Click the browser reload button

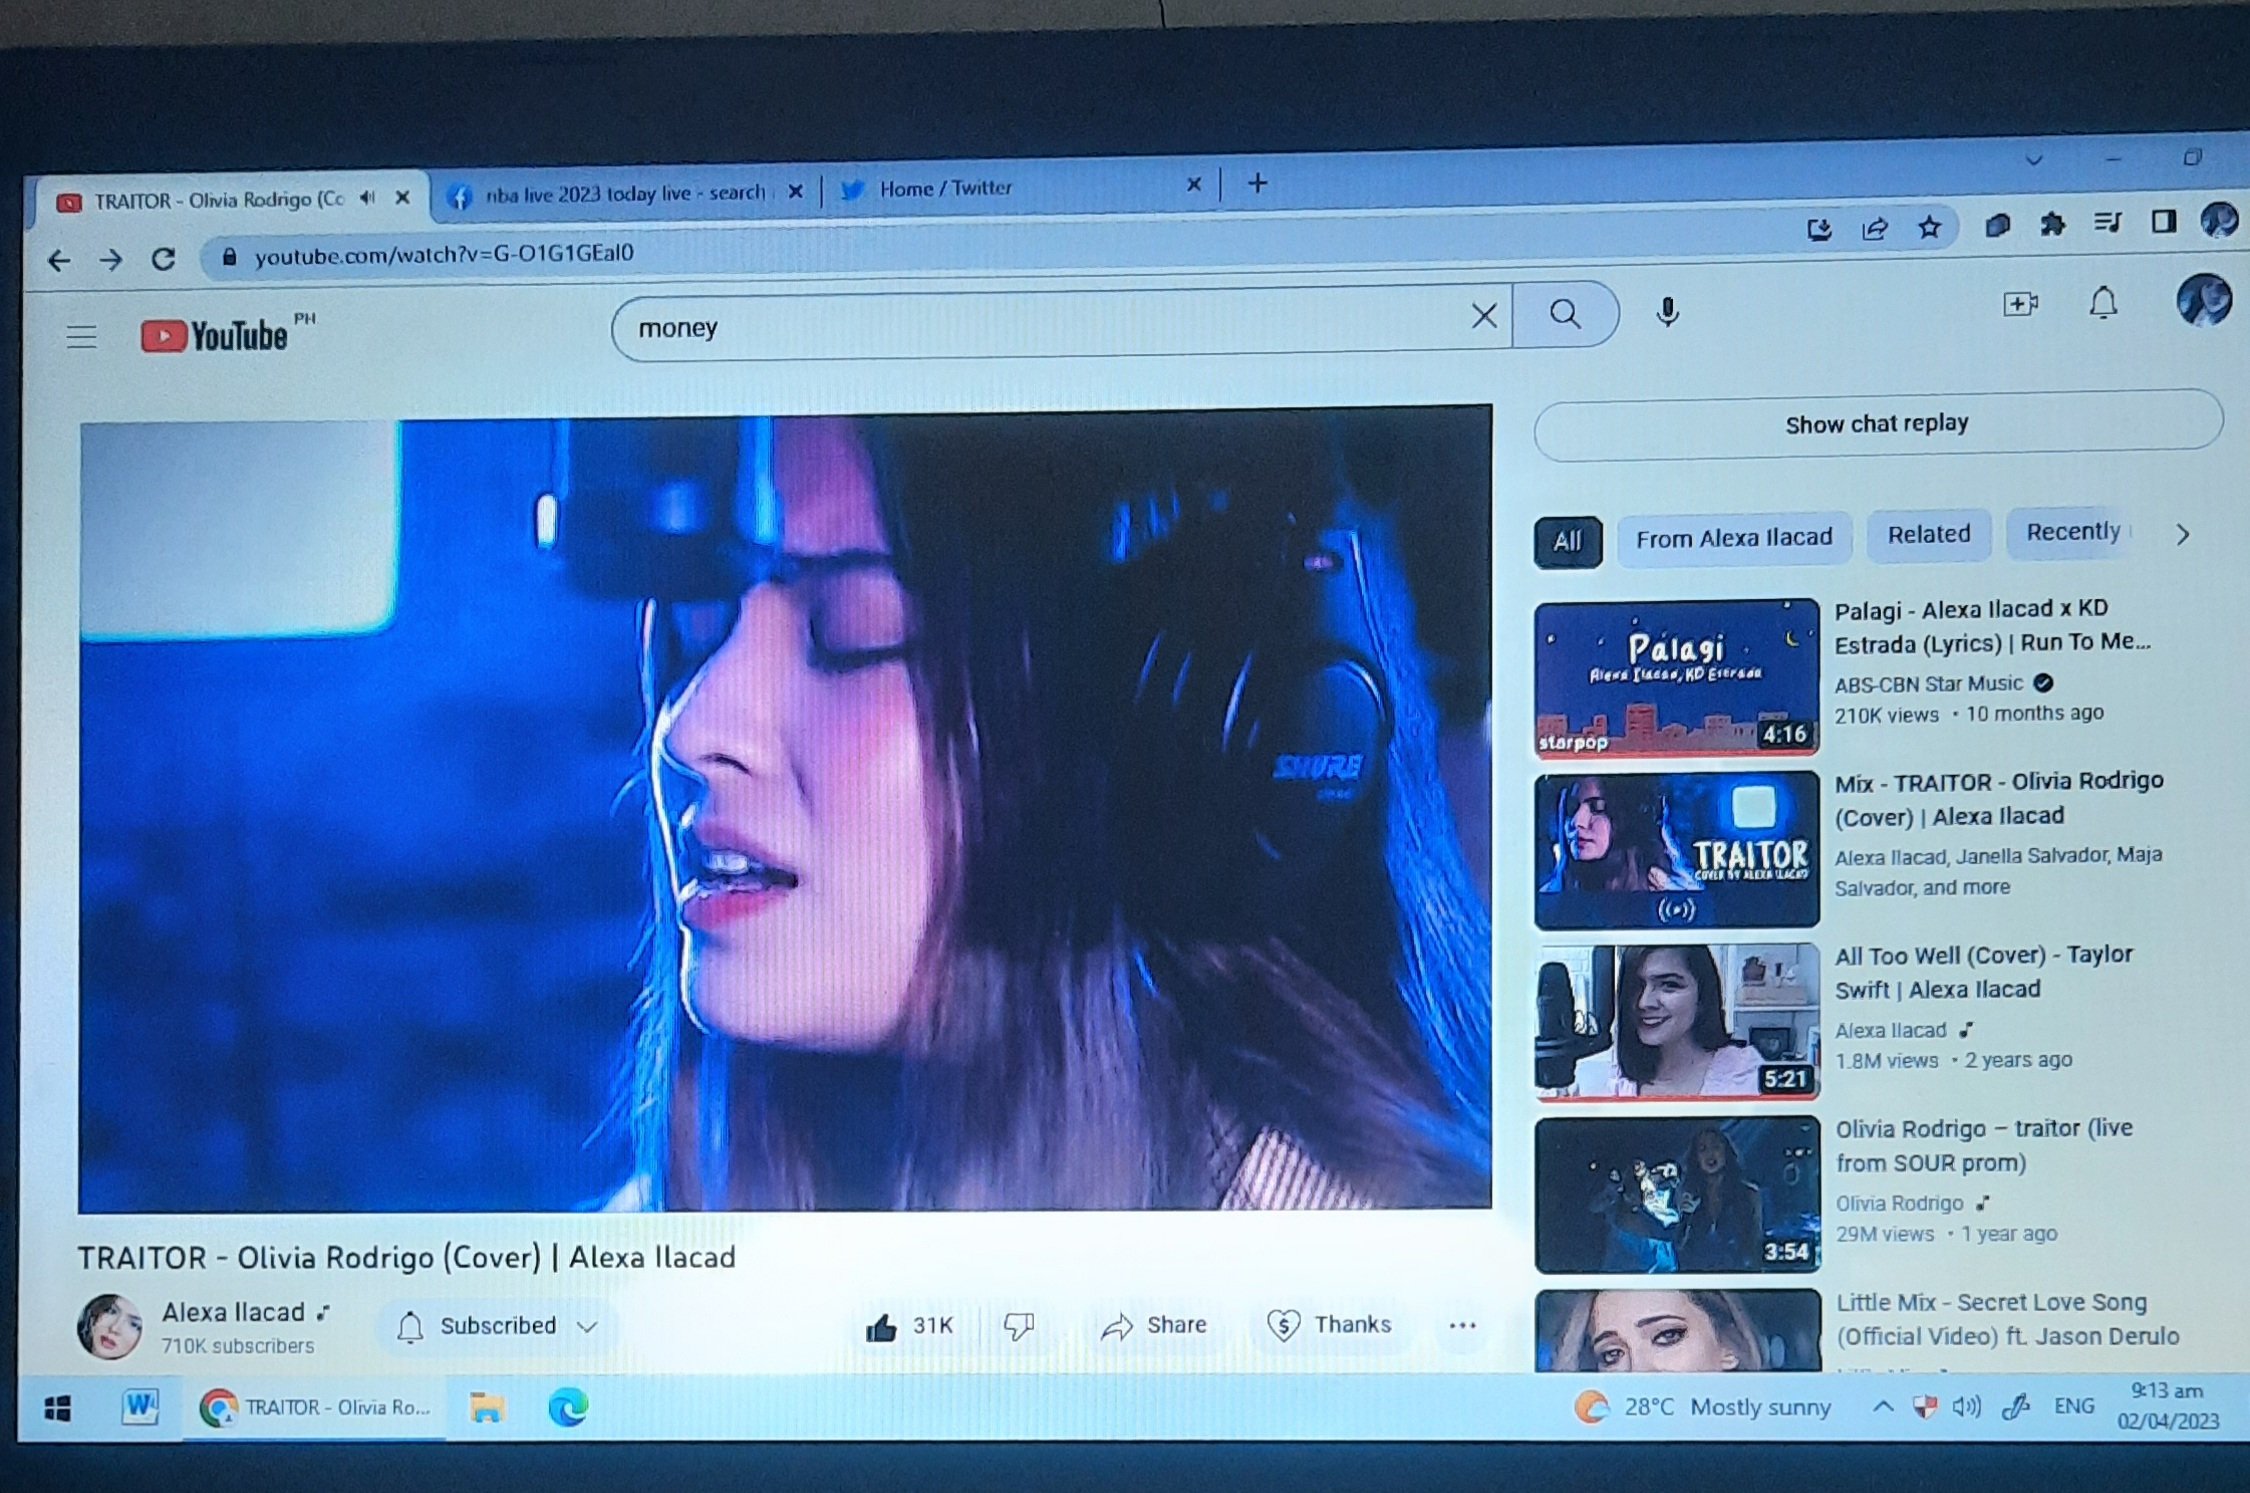click(164, 260)
